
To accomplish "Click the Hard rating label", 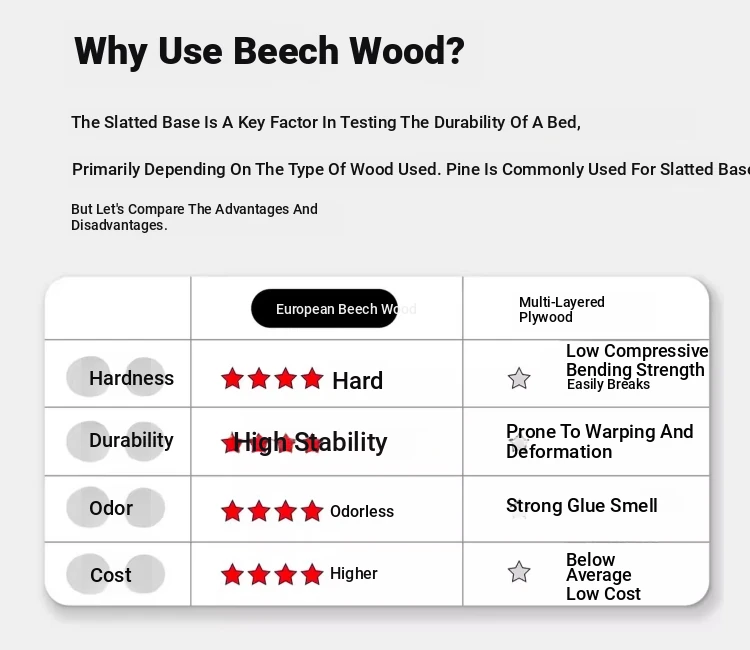I will click(358, 381).
